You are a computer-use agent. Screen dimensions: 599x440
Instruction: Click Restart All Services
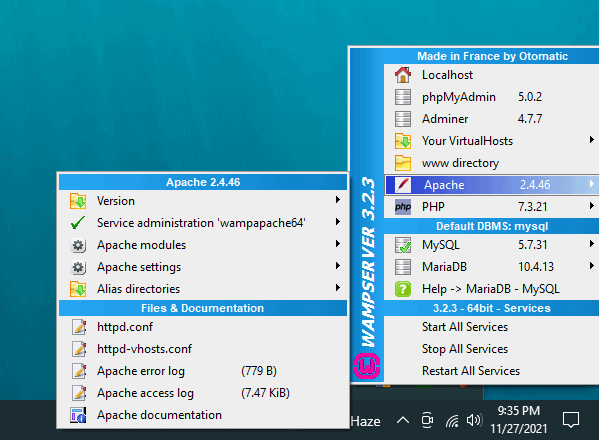coord(491,371)
